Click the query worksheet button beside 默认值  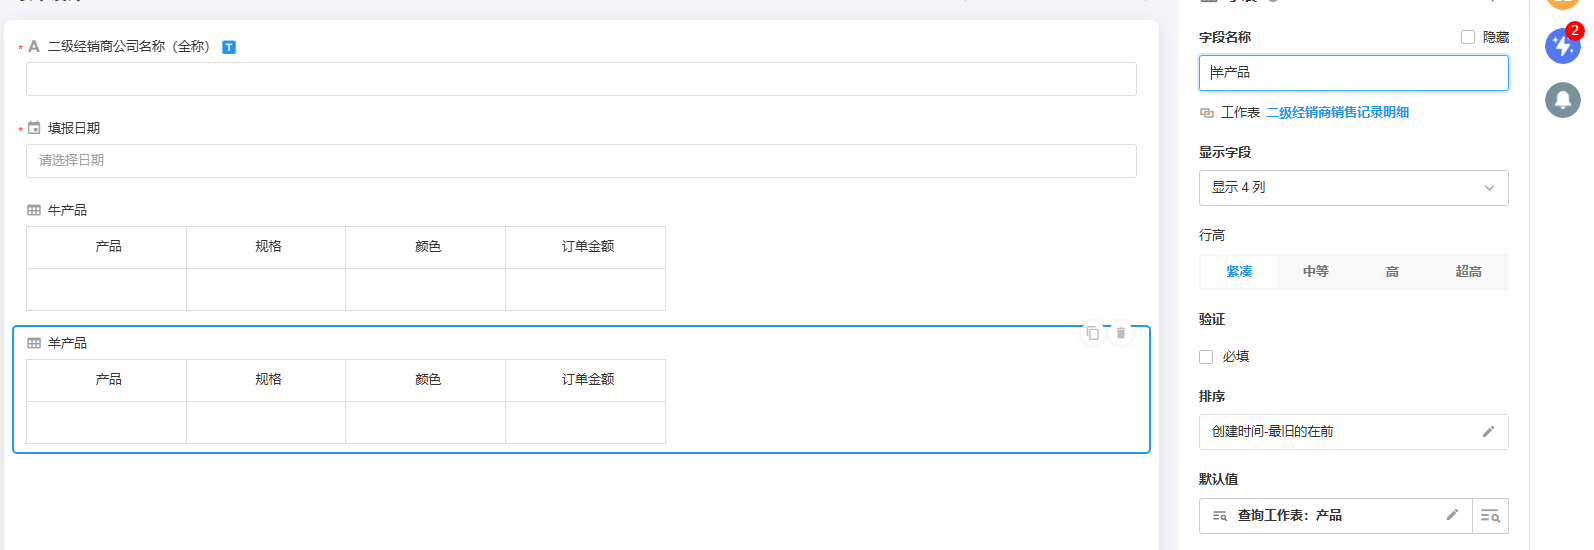(1490, 516)
